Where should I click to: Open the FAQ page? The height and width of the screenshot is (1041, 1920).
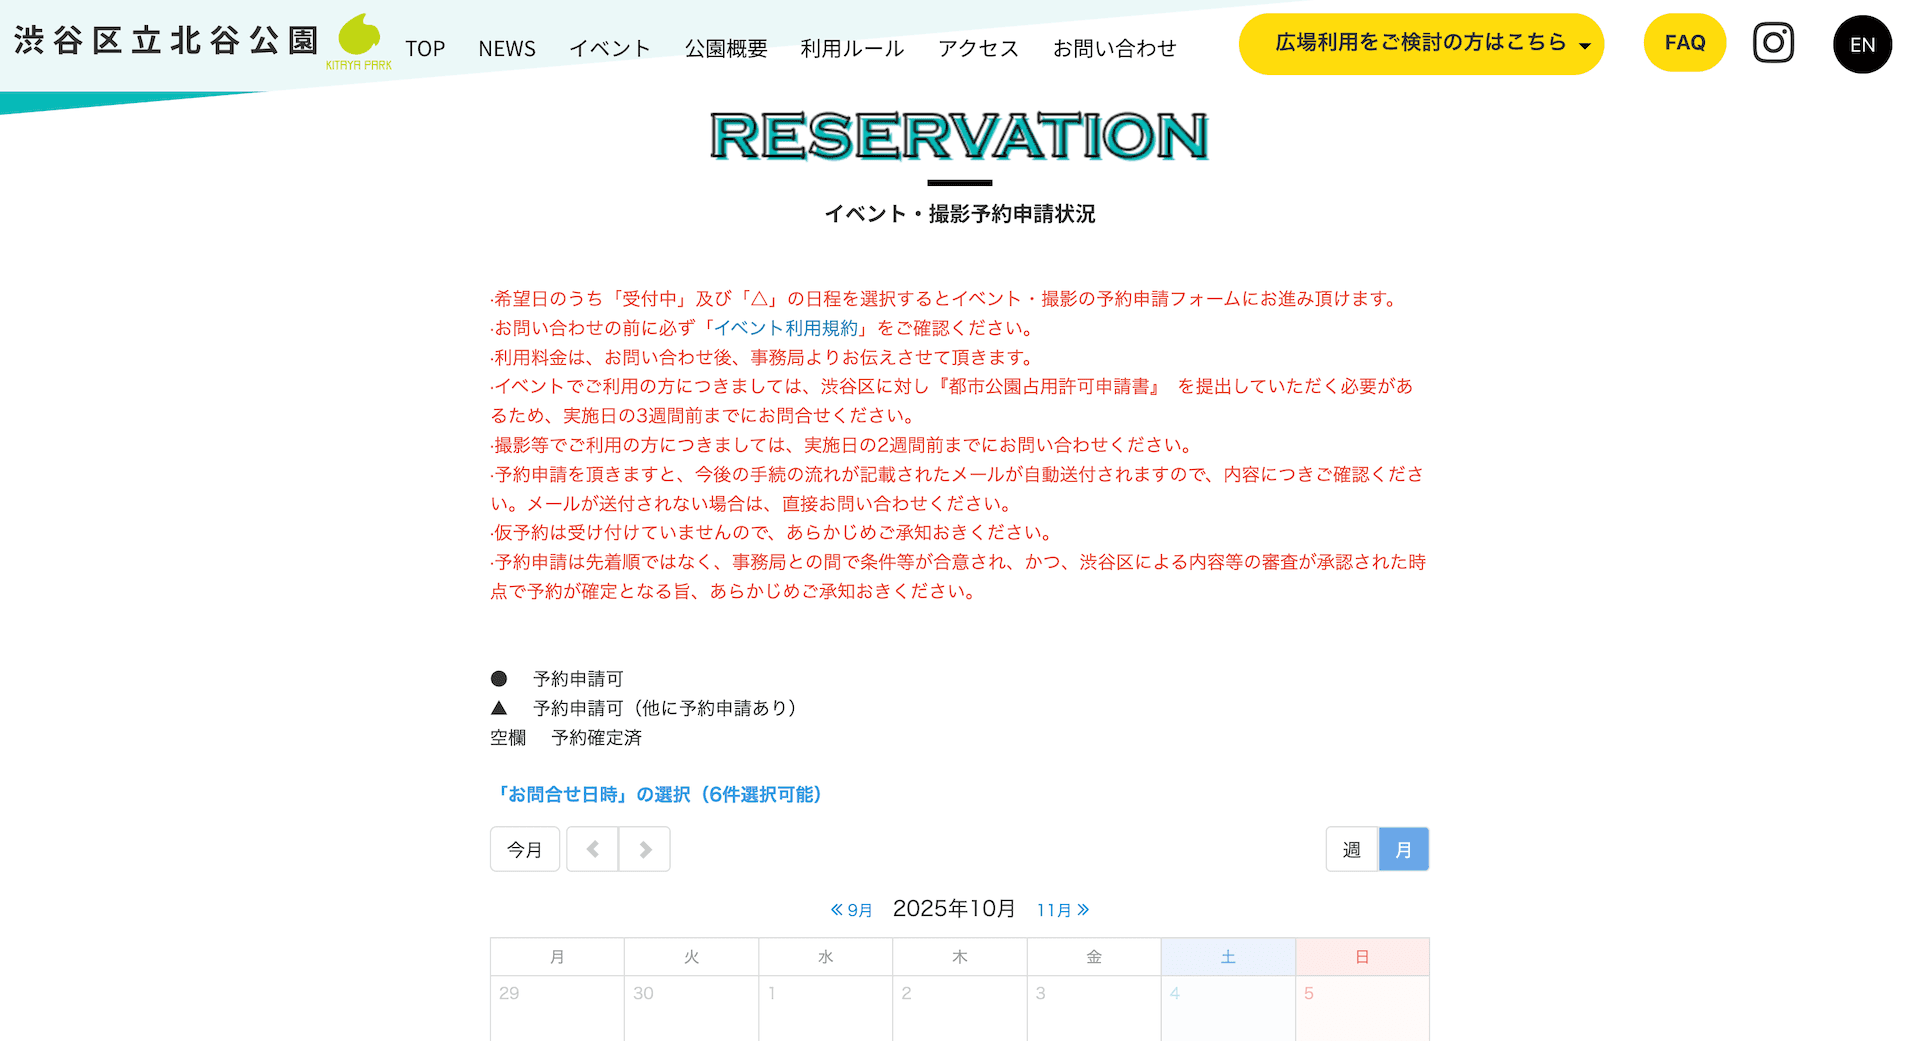1685,42
